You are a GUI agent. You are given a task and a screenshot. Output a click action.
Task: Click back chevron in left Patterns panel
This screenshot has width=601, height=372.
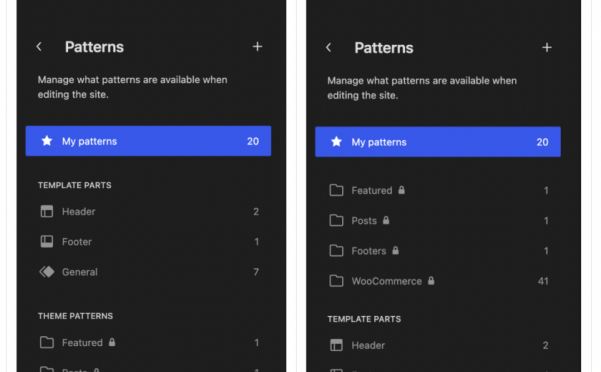tap(39, 47)
